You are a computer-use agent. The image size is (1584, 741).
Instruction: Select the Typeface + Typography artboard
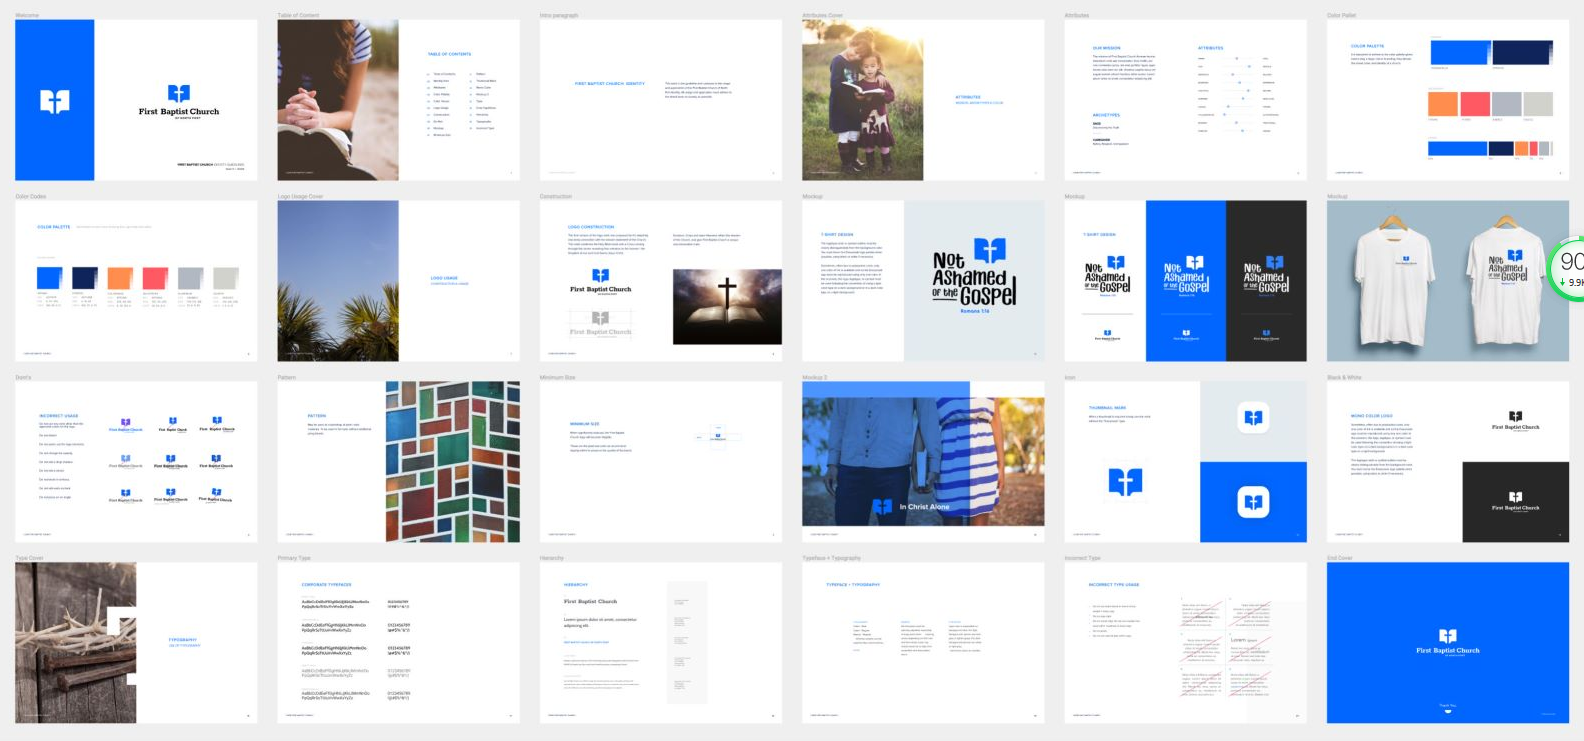click(x=923, y=643)
